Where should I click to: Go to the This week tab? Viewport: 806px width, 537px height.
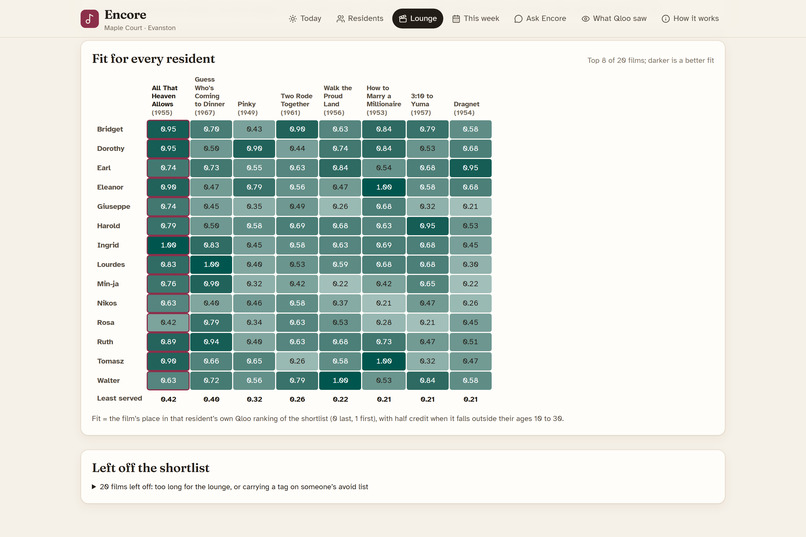pyautogui.click(x=475, y=18)
